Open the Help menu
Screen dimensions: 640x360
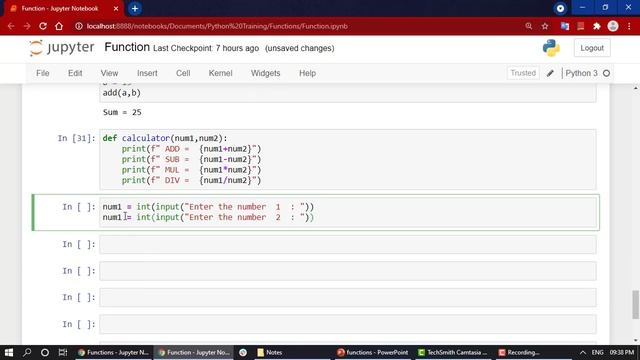tap(307, 73)
